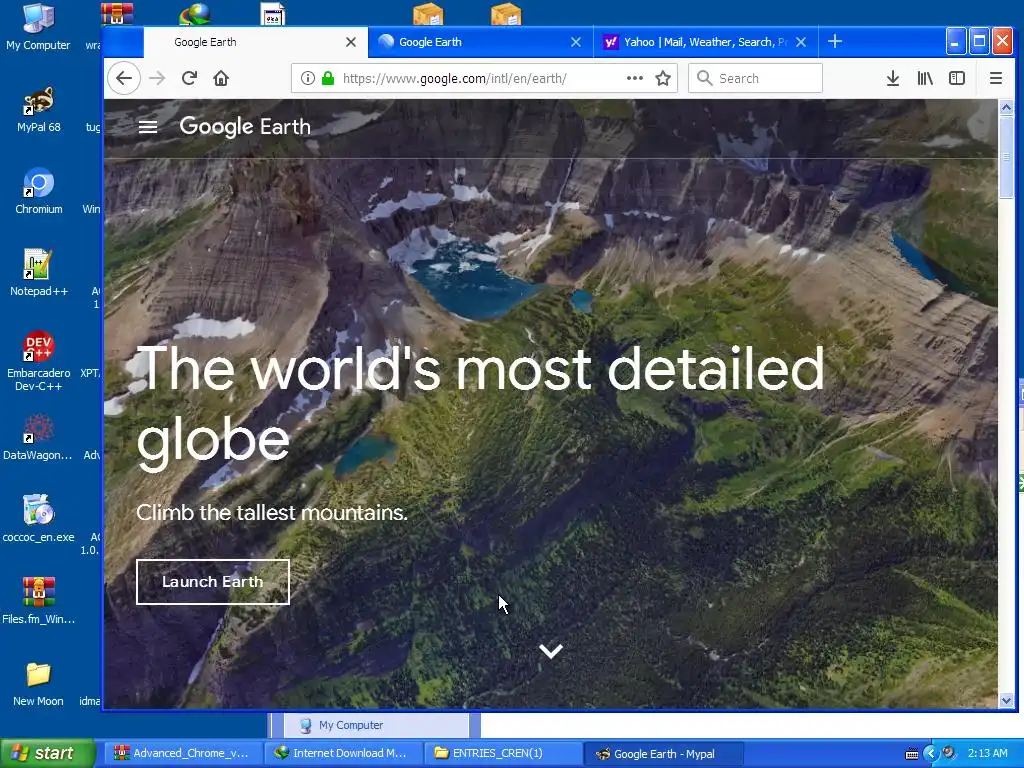Screen dimensions: 1024x768
Task: Click the vertical scrollbar thumb
Action: tap(1006, 157)
